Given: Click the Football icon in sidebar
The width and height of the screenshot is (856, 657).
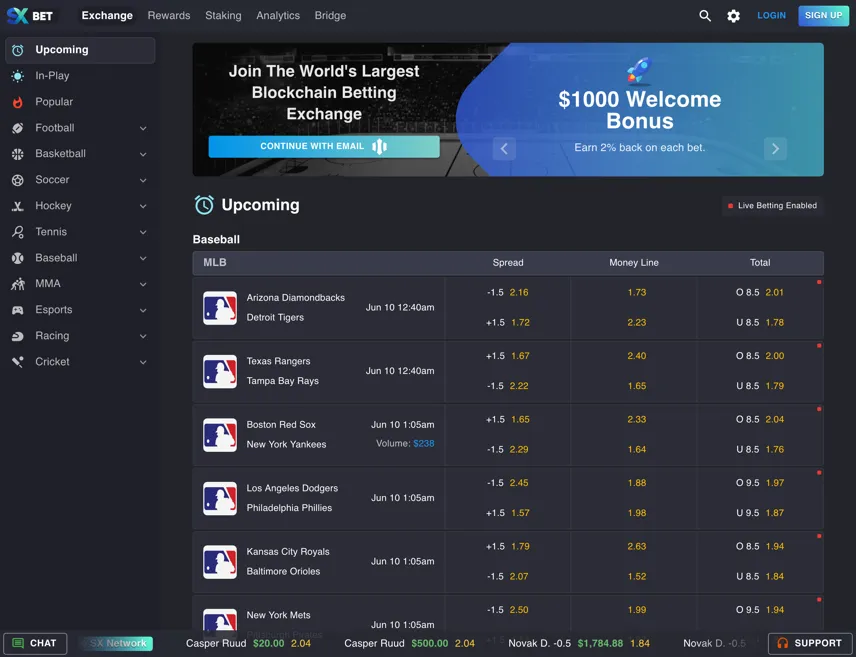Looking at the screenshot, I should coord(18,128).
